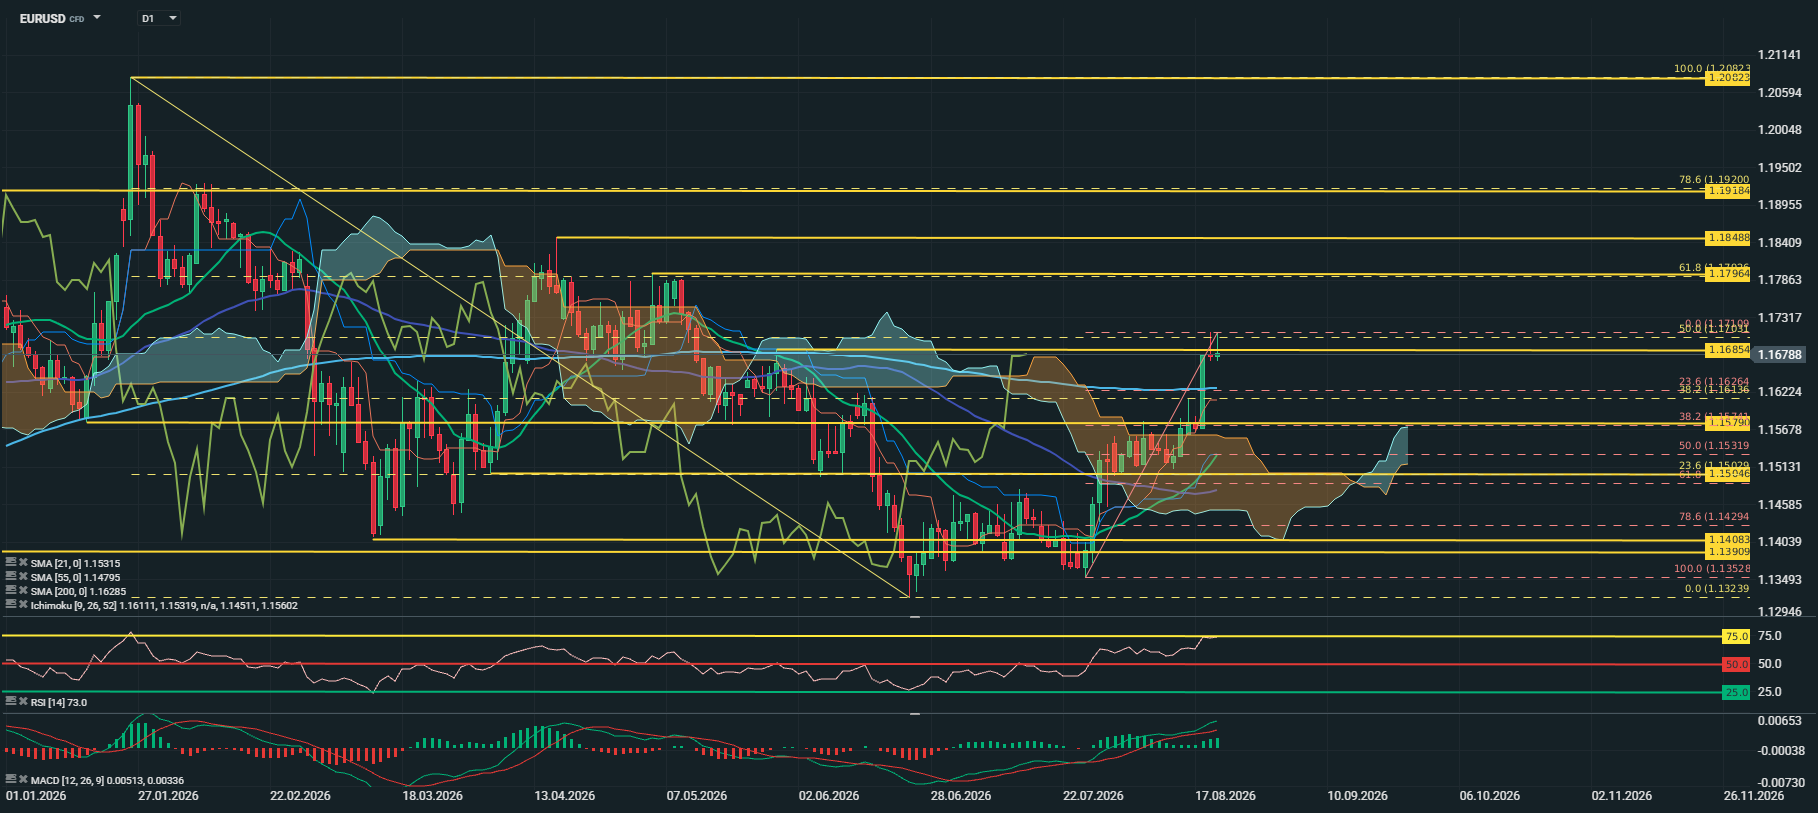Click the 13.04.2026 date on time axis

(x=564, y=796)
